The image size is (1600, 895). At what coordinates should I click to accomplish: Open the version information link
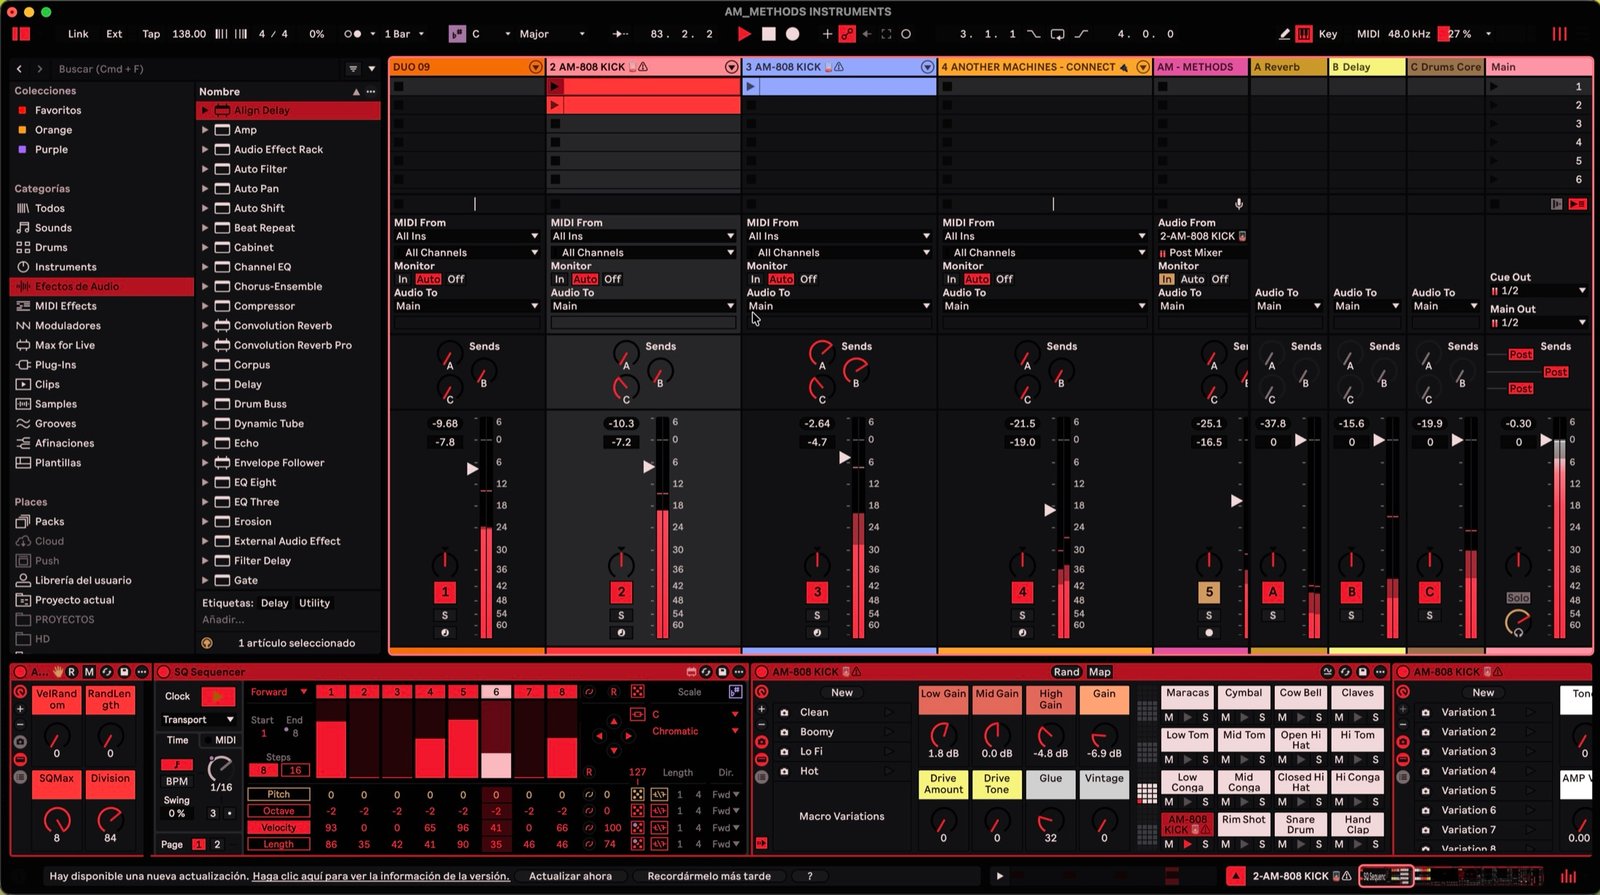pos(380,876)
